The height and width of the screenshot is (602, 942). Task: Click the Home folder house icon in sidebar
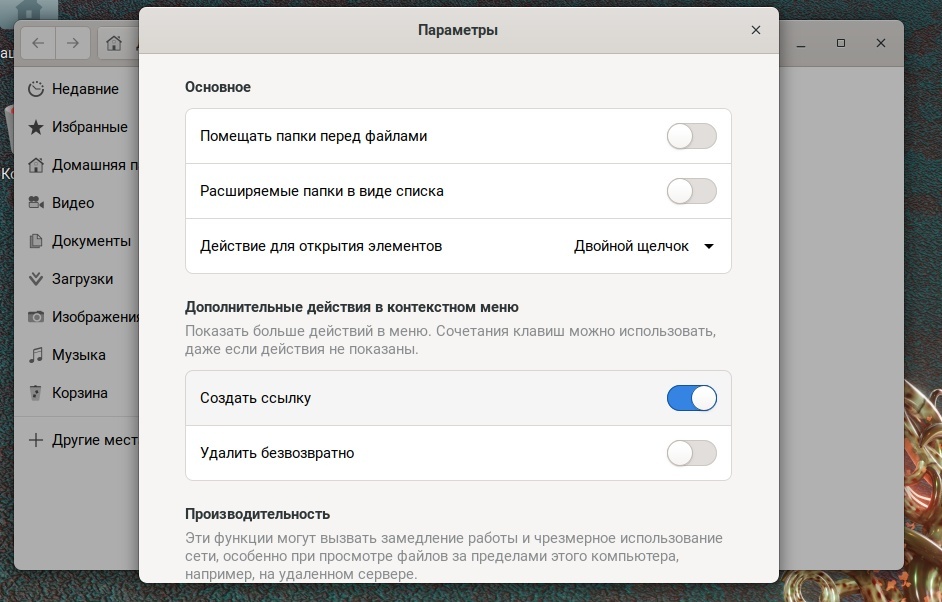pos(36,165)
